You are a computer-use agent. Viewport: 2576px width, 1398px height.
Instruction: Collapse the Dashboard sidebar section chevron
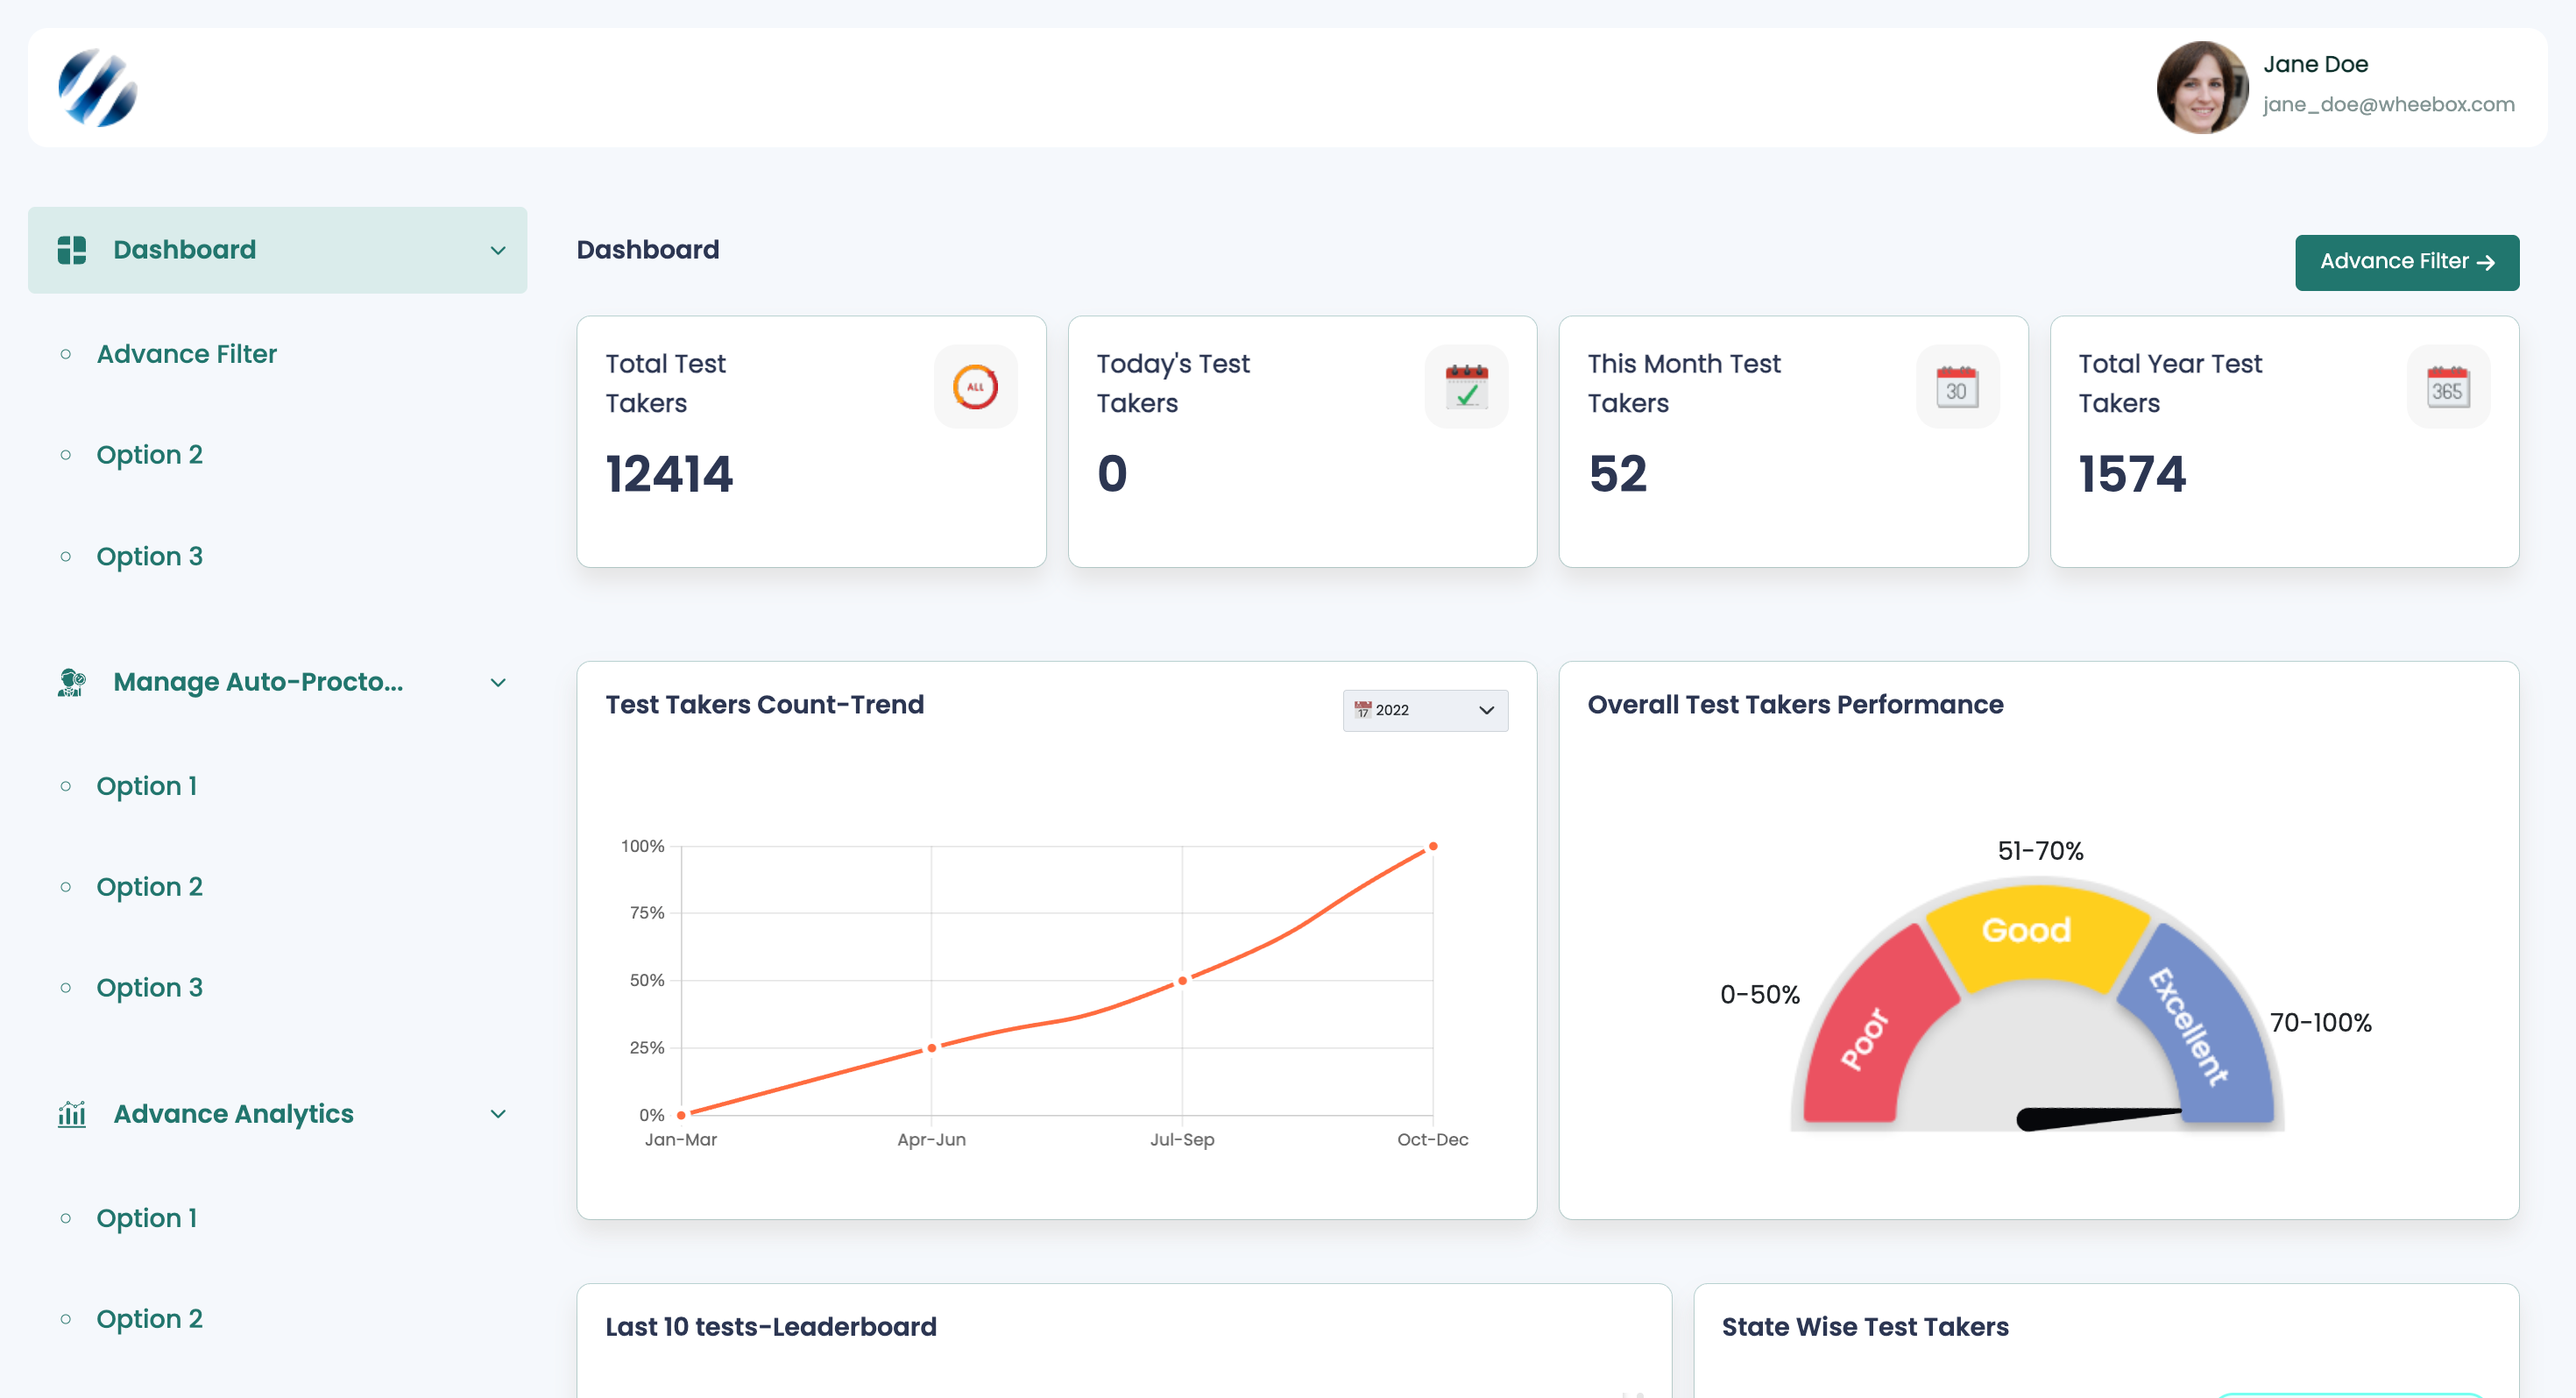[498, 250]
